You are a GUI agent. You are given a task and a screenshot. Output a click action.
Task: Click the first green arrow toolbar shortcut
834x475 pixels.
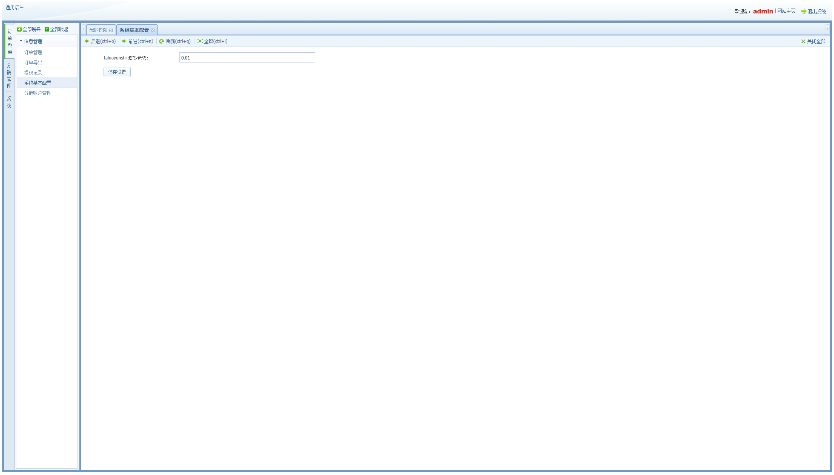pos(87,41)
